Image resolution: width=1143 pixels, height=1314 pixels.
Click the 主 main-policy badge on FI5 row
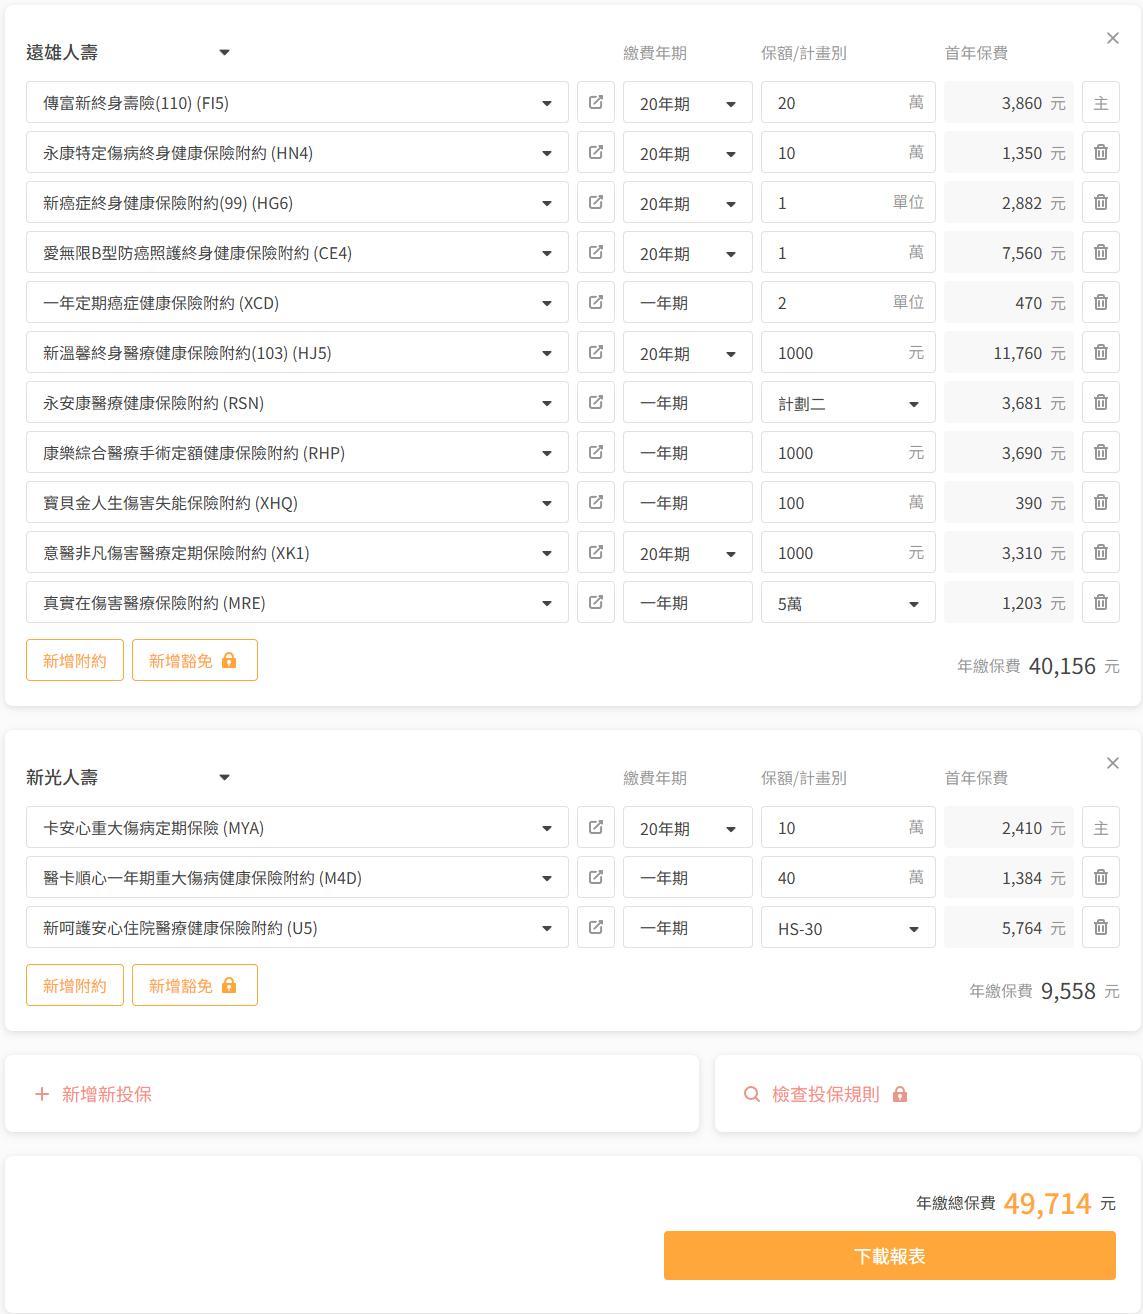click(x=1101, y=102)
